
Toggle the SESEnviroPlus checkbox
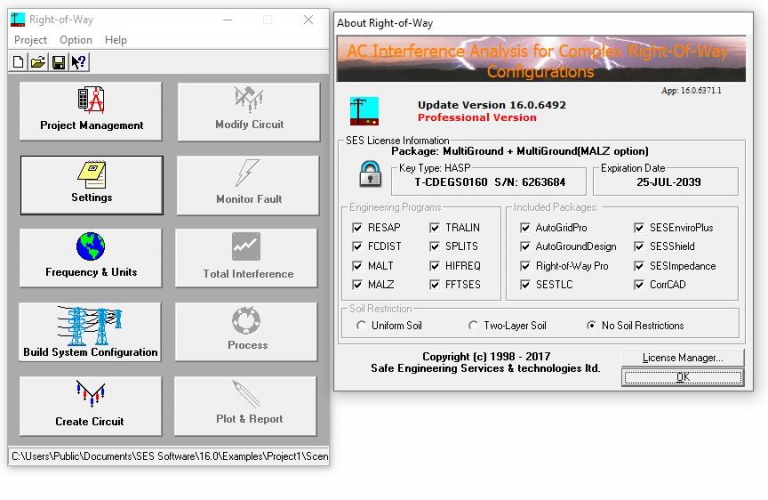pyautogui.click(x=639, y=228)
